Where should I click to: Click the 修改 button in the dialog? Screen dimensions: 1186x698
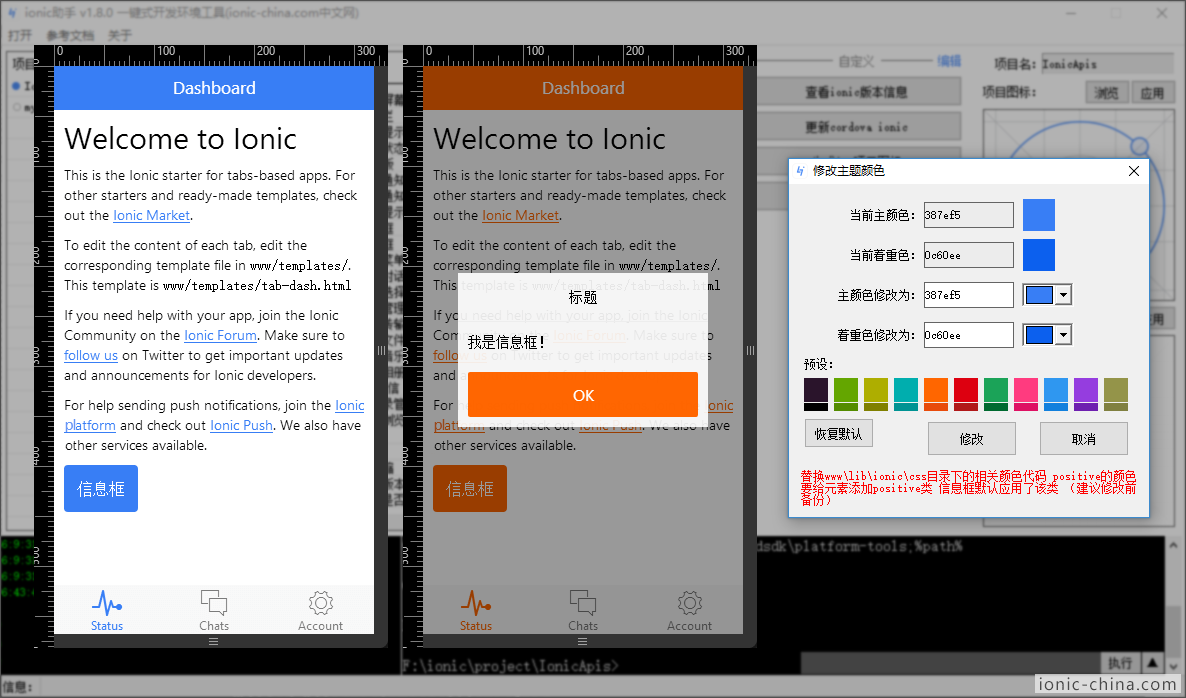click(972, 439)
